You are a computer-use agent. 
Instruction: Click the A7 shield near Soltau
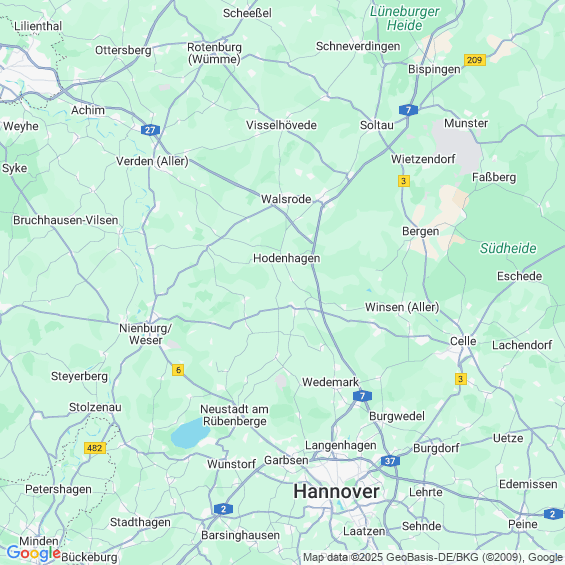(x=408, y=110)
